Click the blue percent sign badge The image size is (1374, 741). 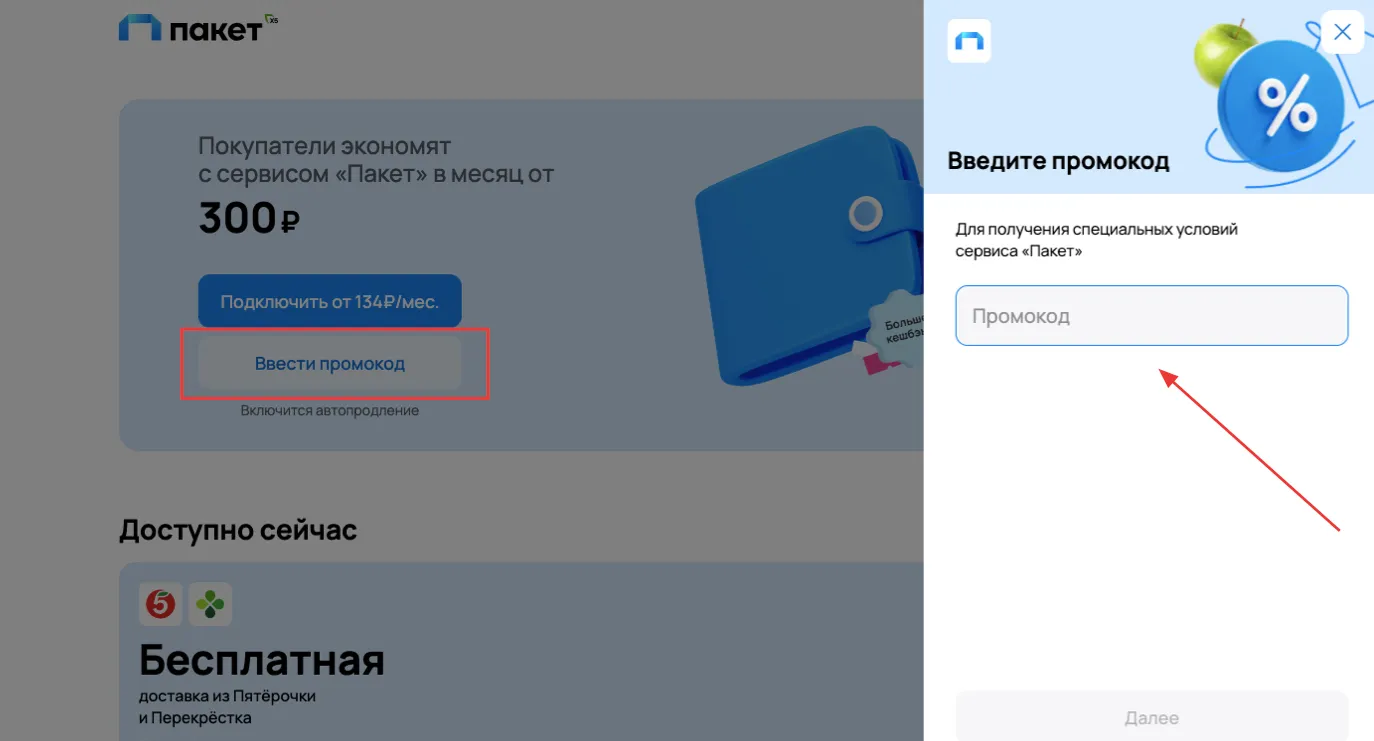[x=1280, y=108]
